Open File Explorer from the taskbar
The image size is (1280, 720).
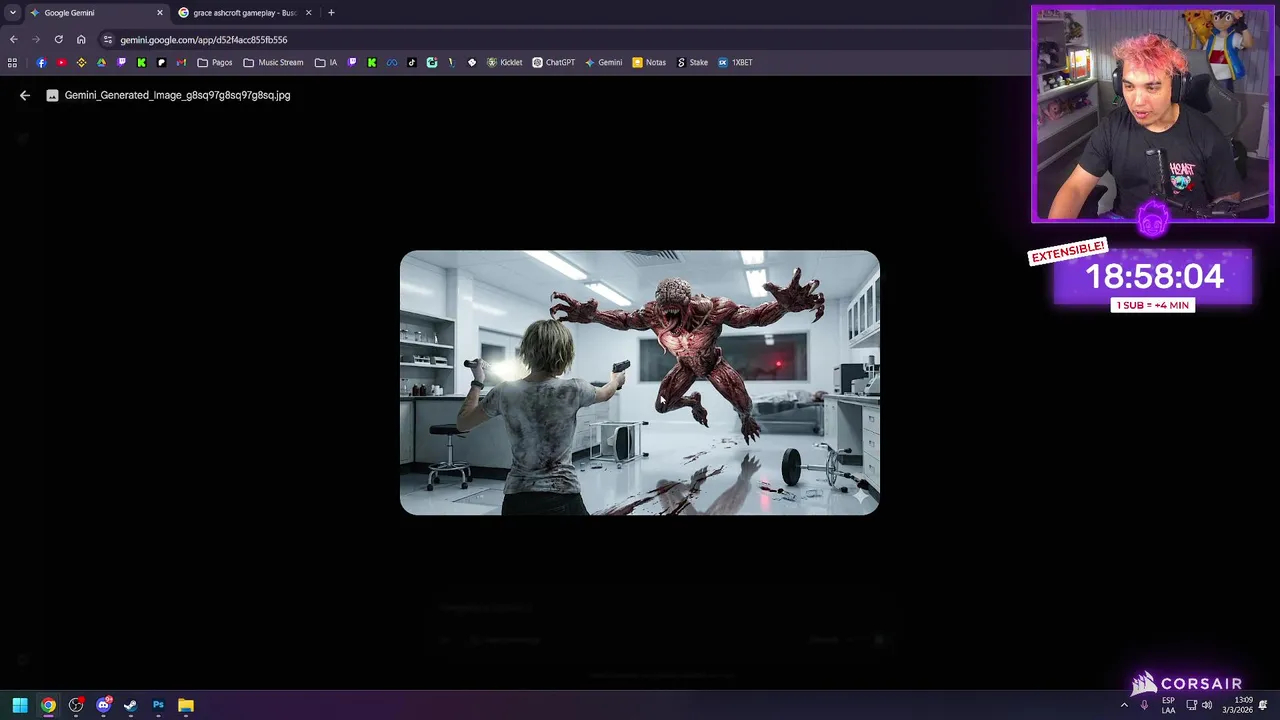(185, 705)
